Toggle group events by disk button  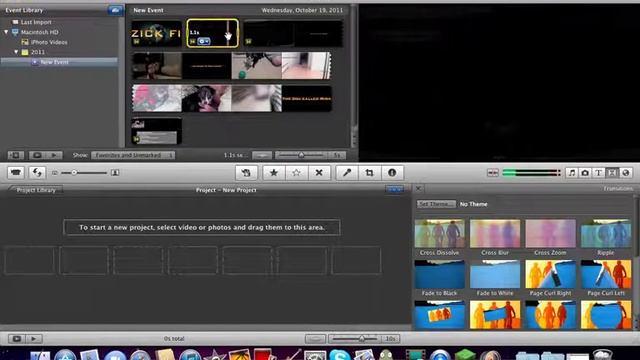click(115, 10)
